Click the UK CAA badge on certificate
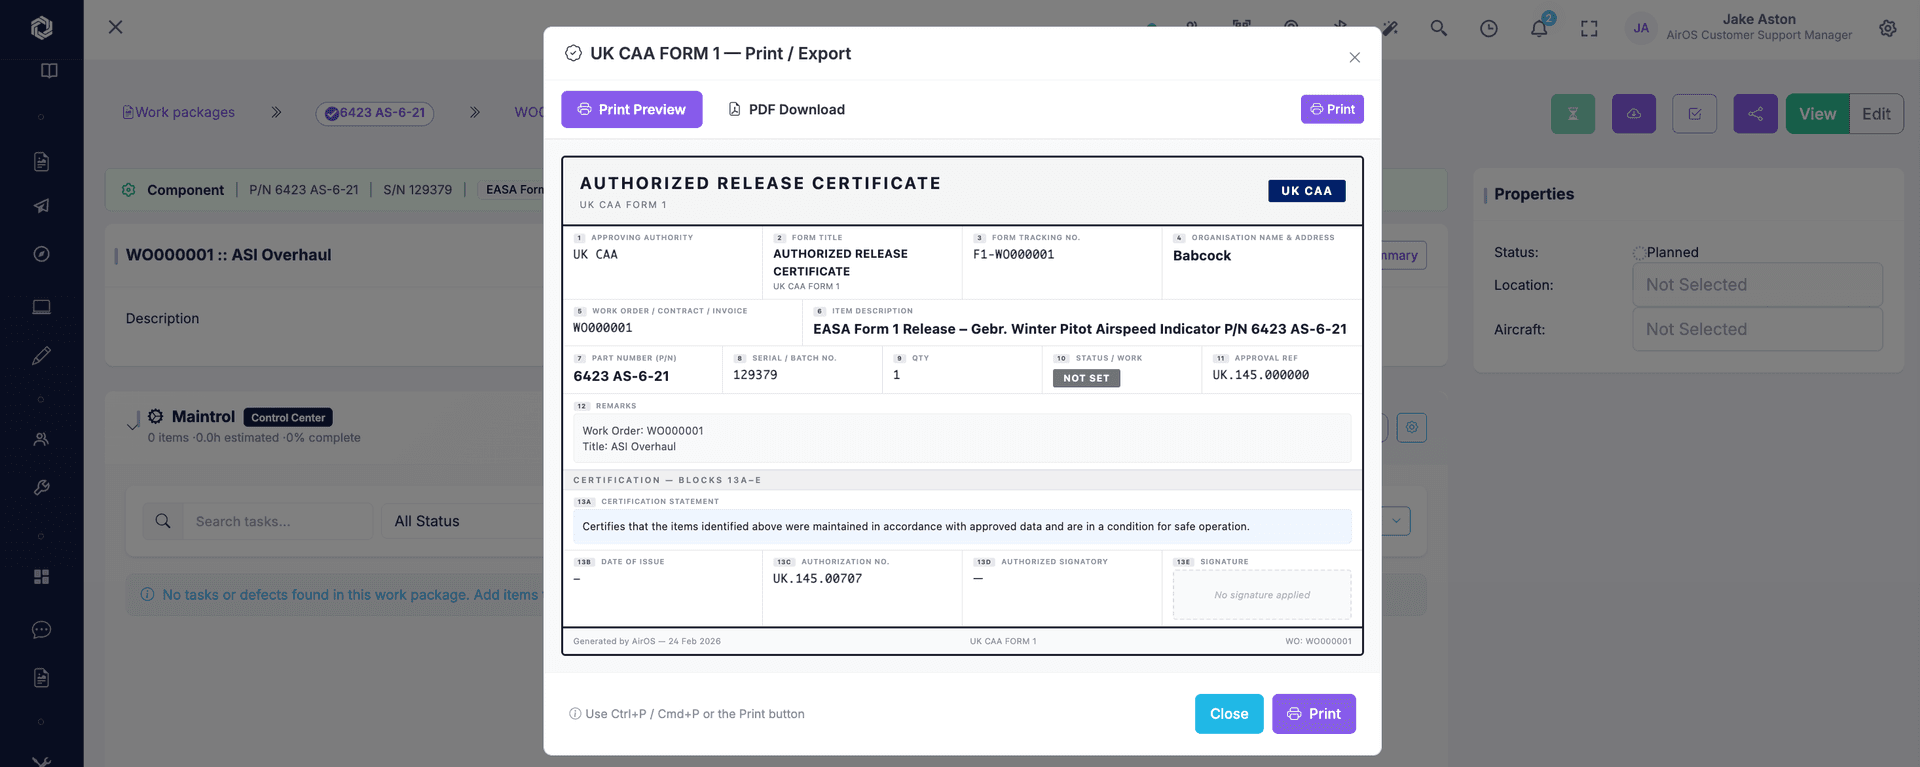The height and width of the screenshot is (767, 1920). (1306, 191)
